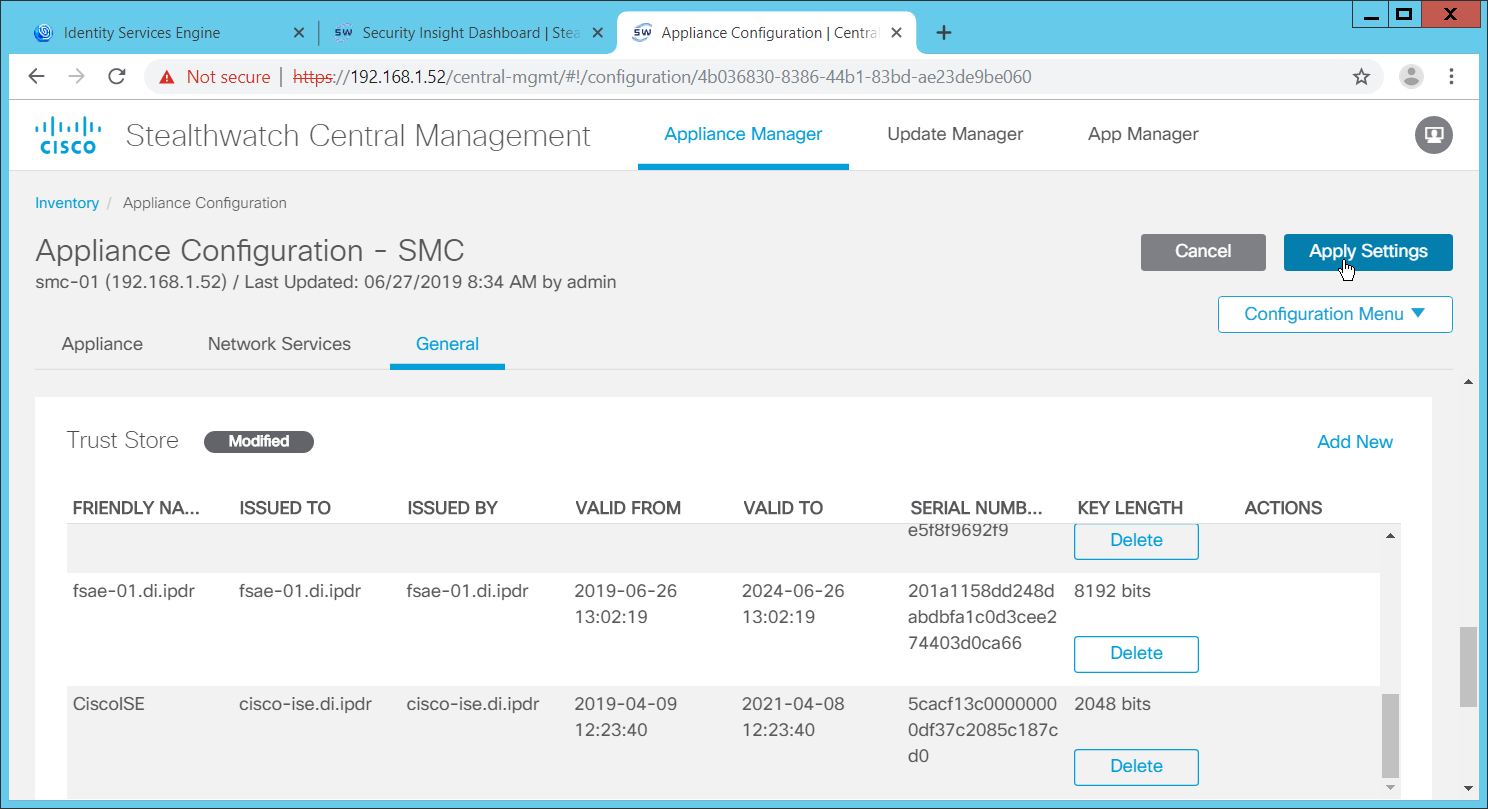Open the user profile icon in header
The width and height of the screenshot is (1488, 809).
pos(1433,135)
